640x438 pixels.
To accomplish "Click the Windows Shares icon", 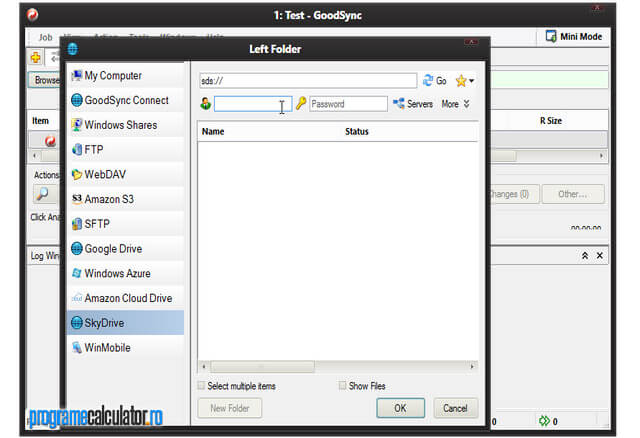I will coord(77,125).
